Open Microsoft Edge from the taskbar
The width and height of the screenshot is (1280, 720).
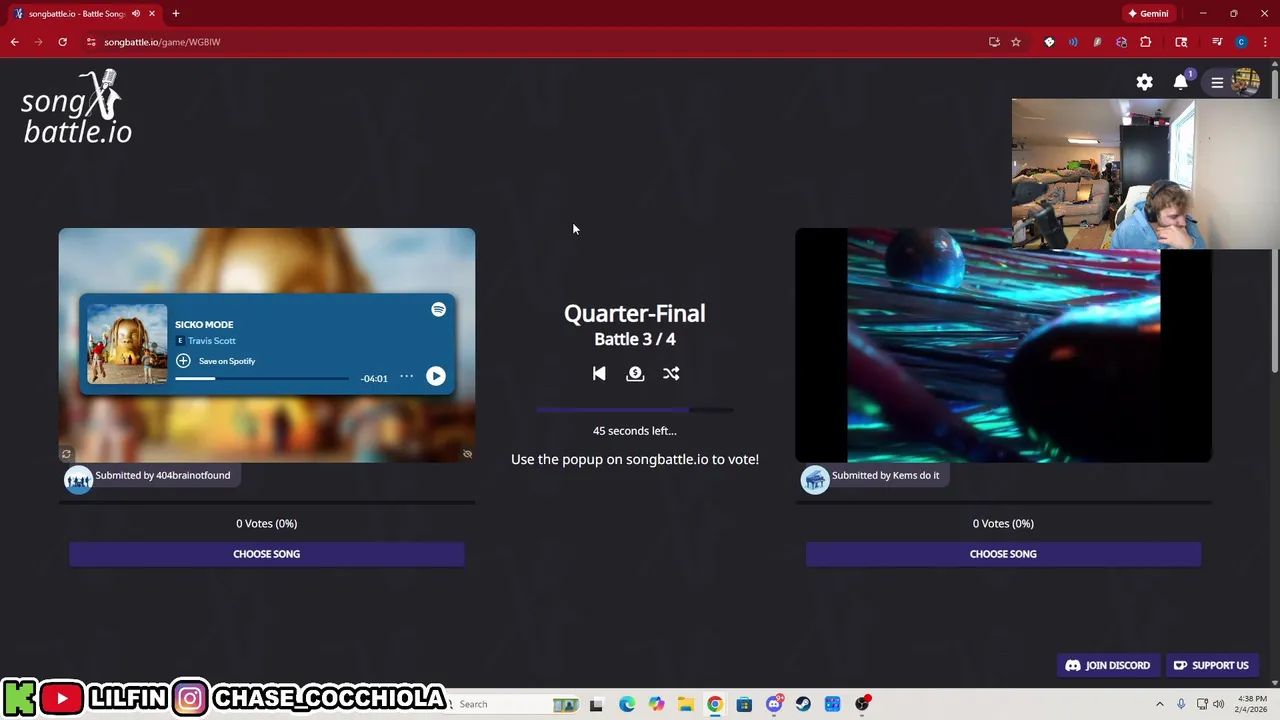tap(627, 704)
